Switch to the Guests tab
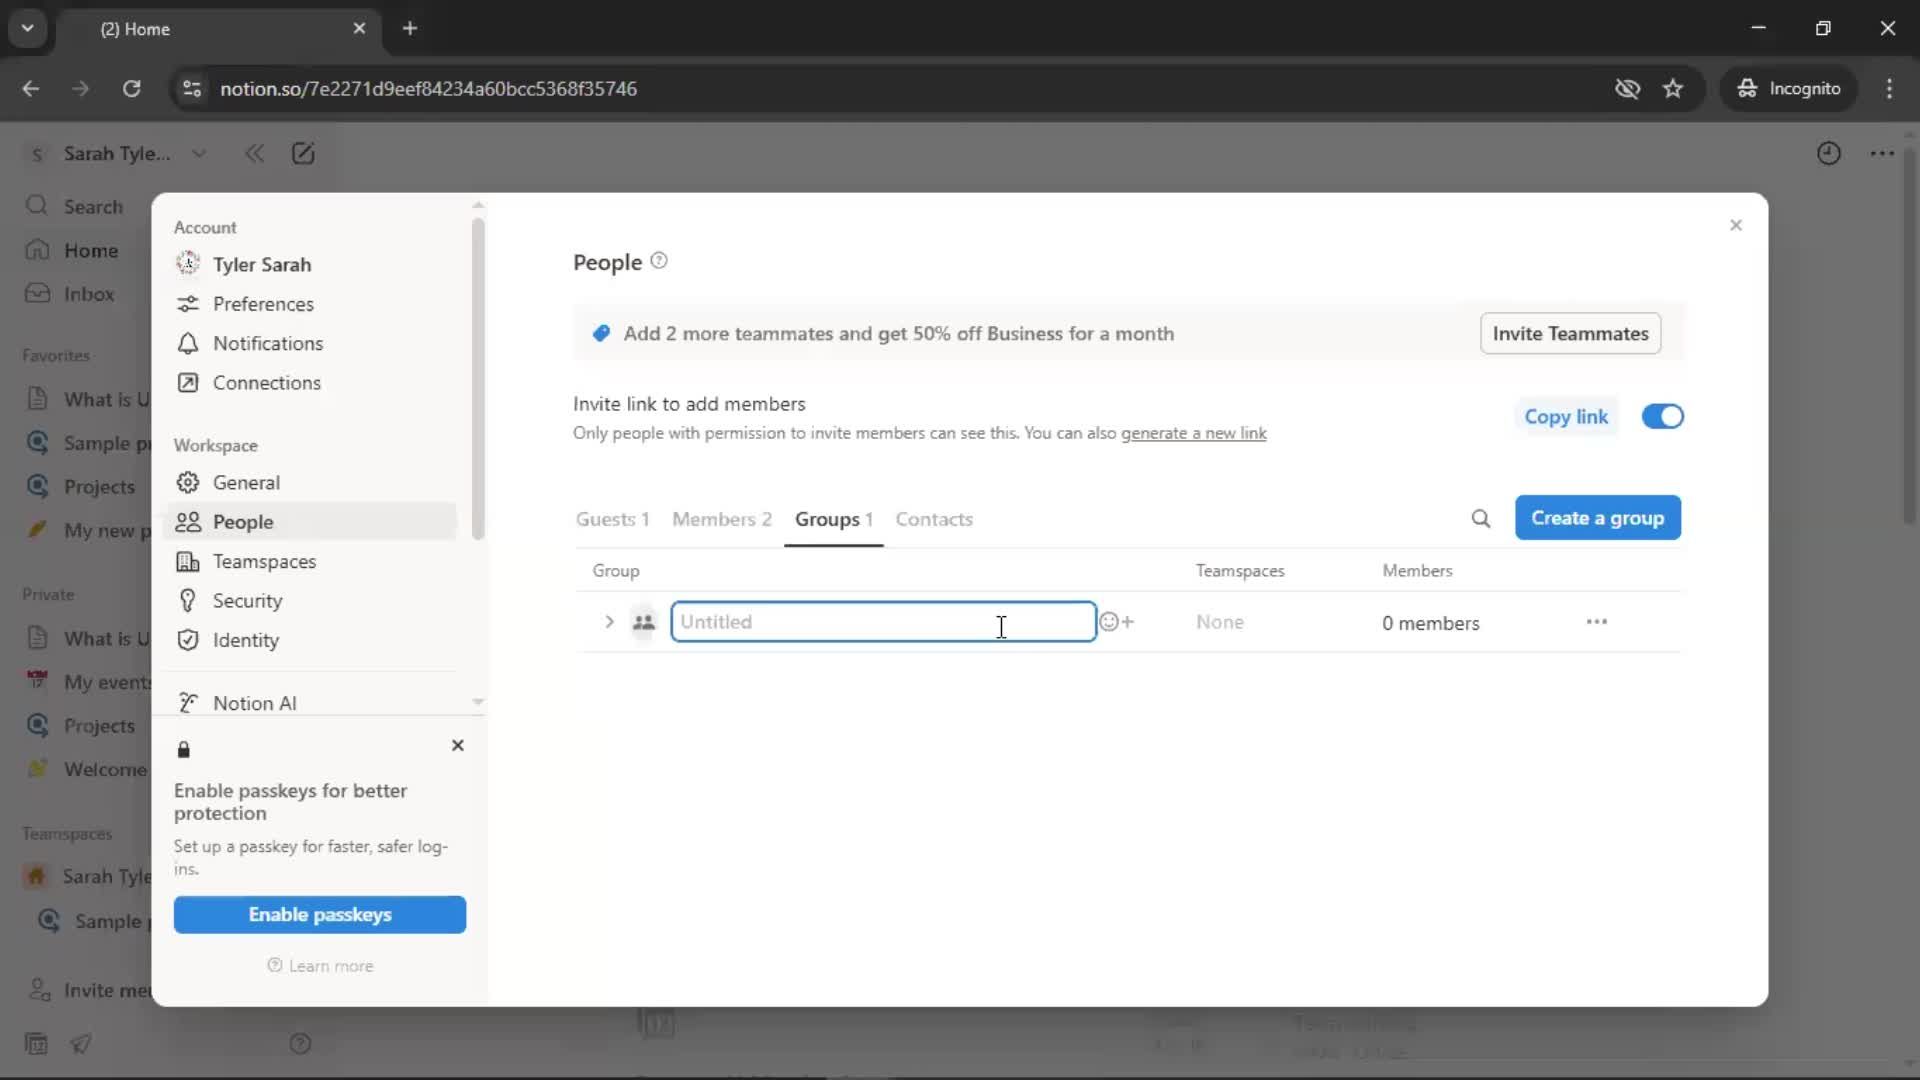 tap(612, 519)
